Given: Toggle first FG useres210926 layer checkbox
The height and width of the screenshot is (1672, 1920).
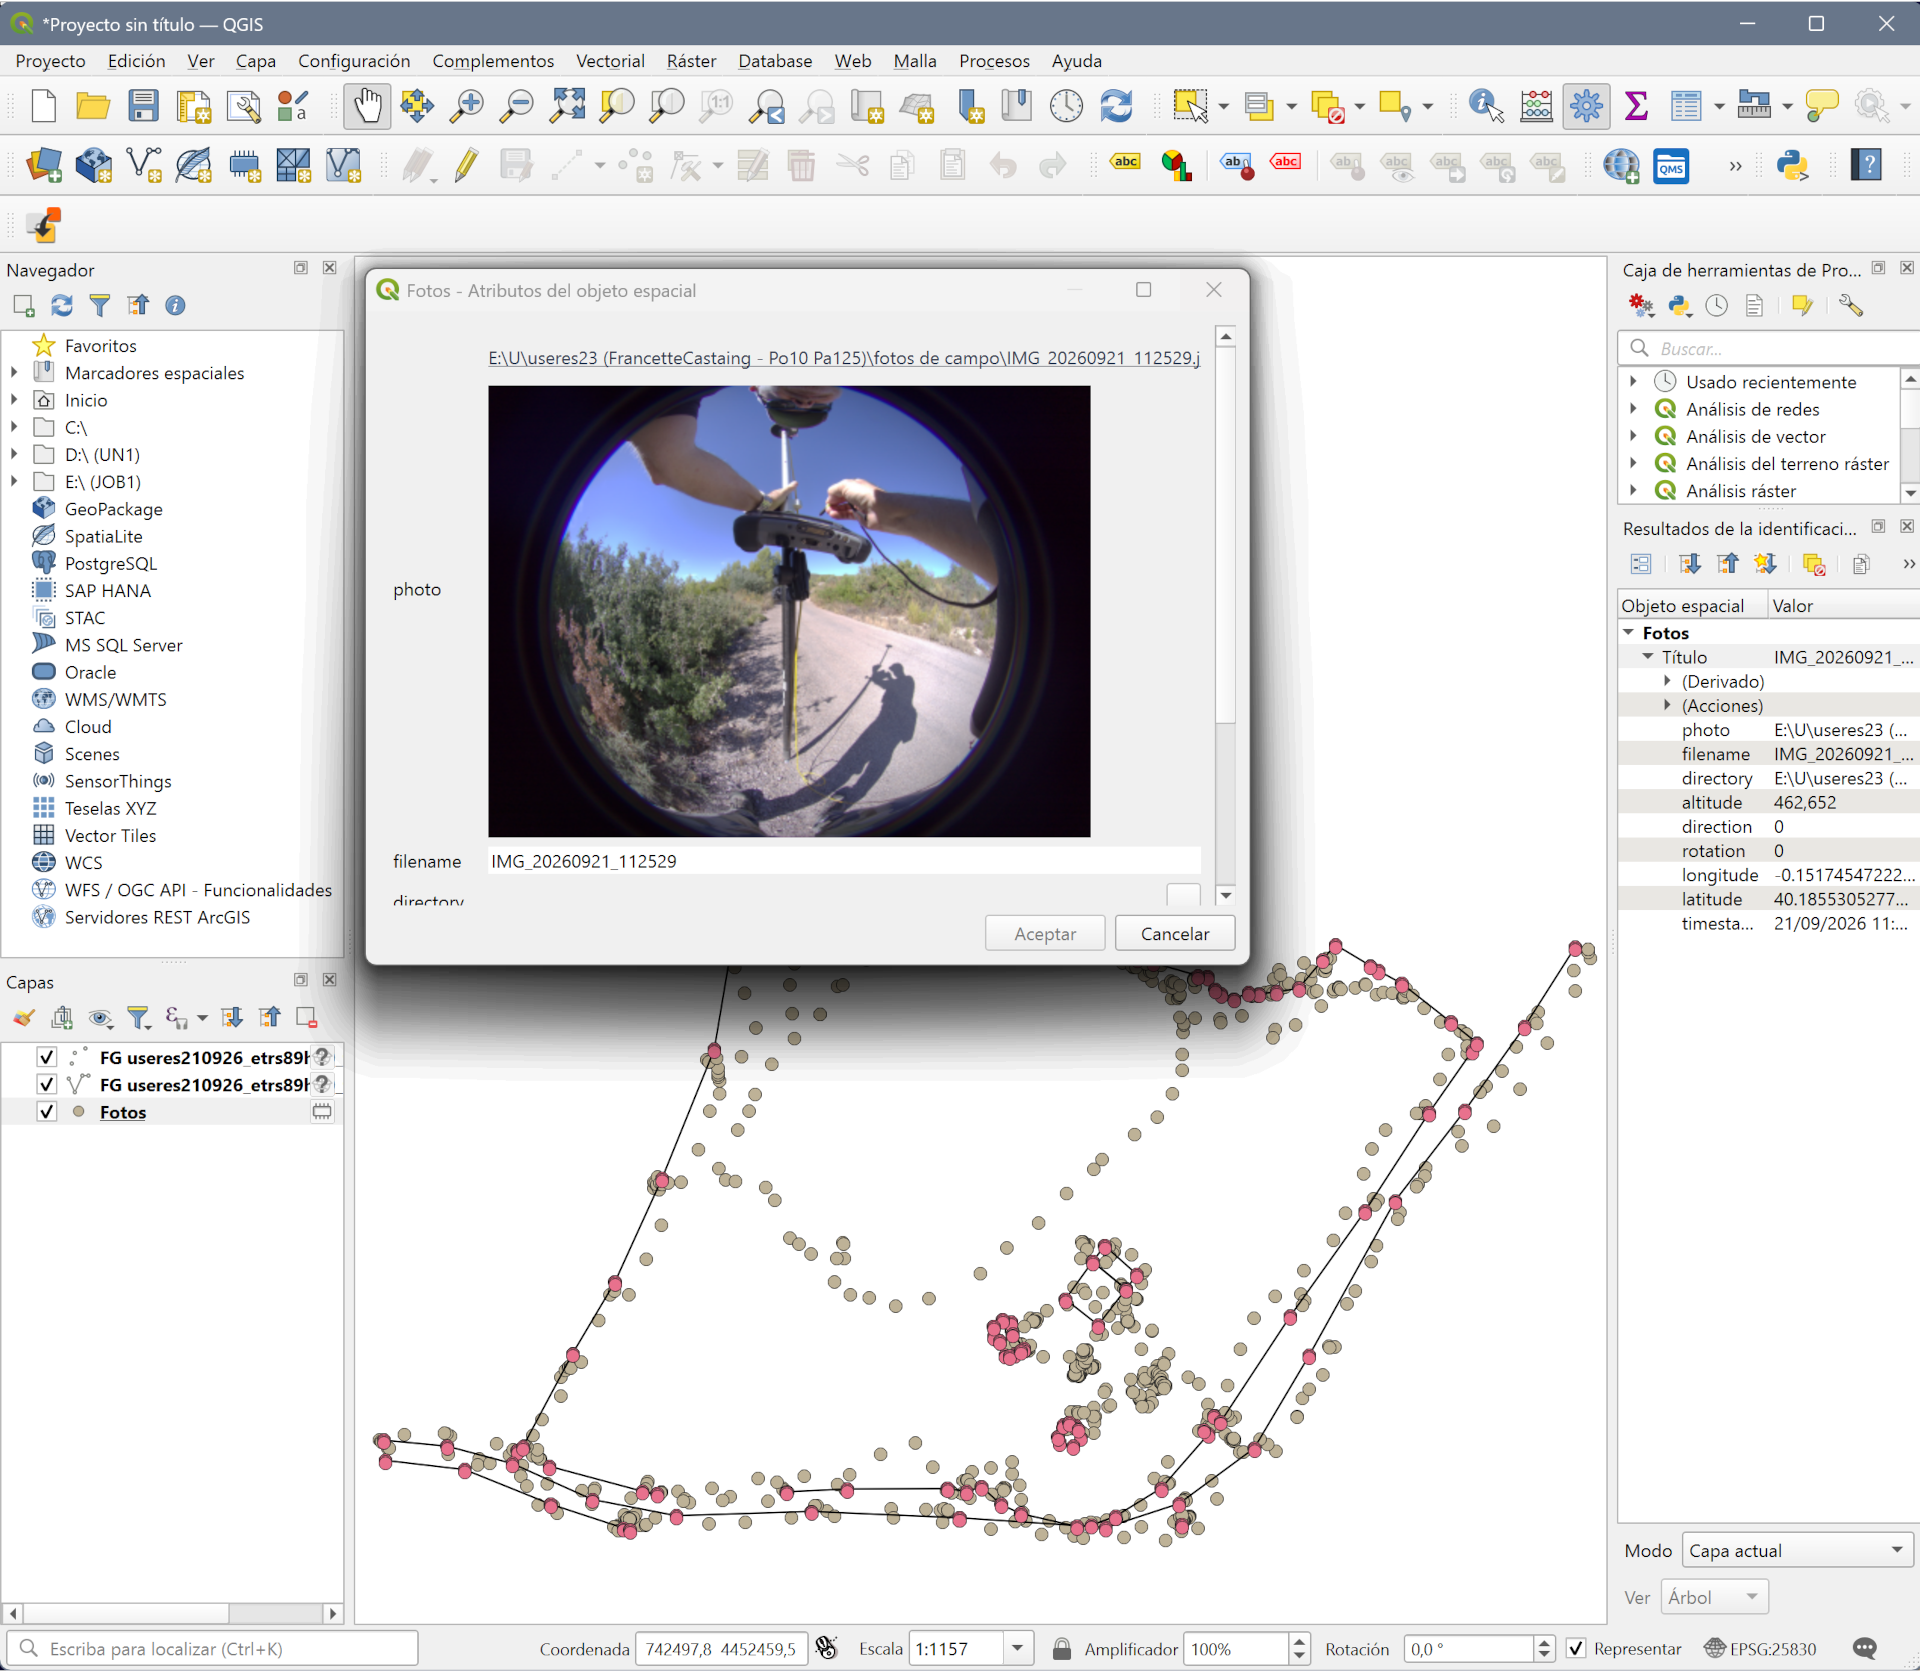Looking at the screenshot, I should [x=47, y=1057].
